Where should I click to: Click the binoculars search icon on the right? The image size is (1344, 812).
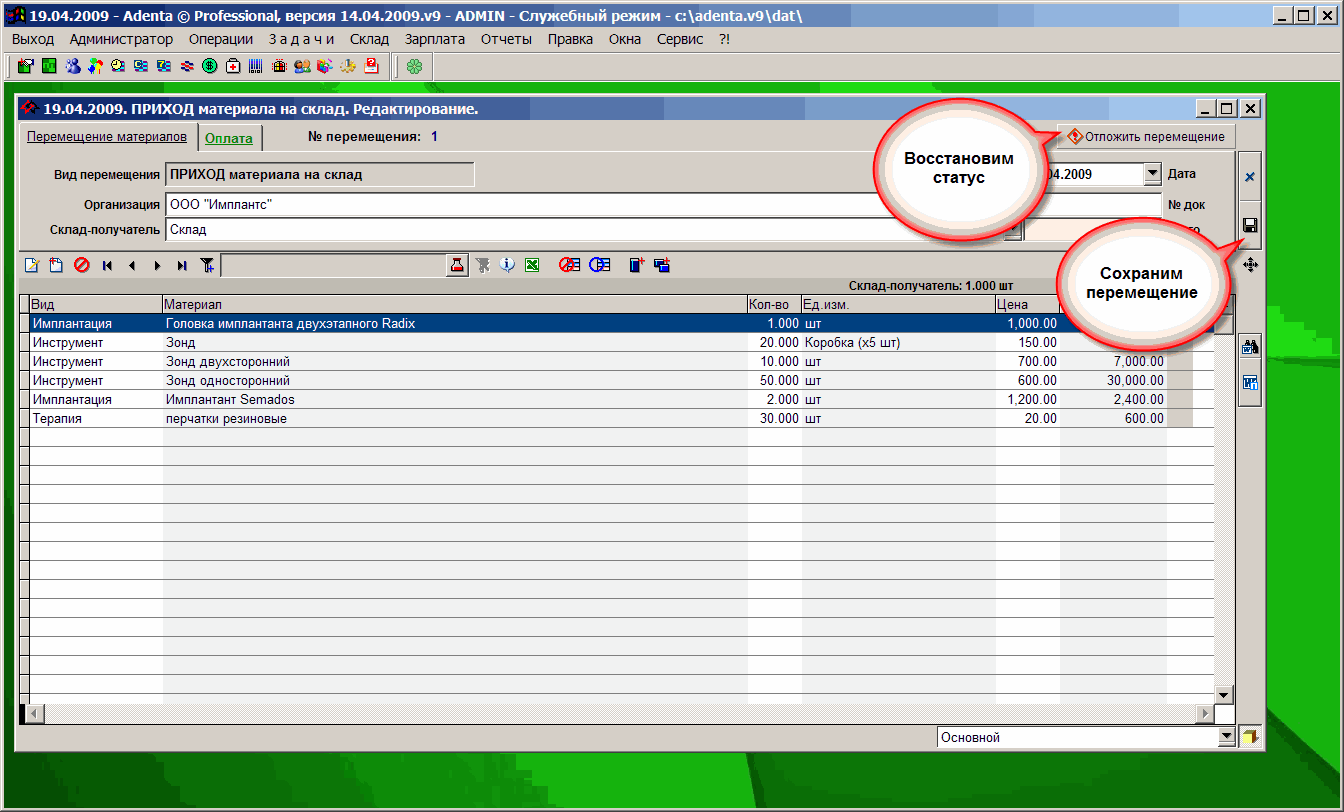[1249, 347]
